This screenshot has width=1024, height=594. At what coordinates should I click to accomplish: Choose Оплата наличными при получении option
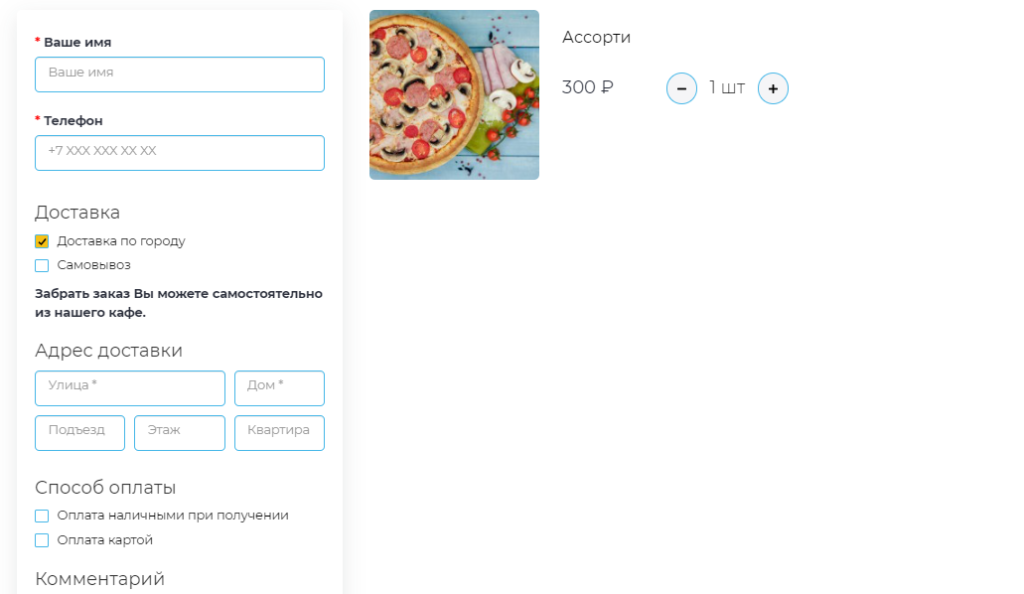click(x=42, y=516)
